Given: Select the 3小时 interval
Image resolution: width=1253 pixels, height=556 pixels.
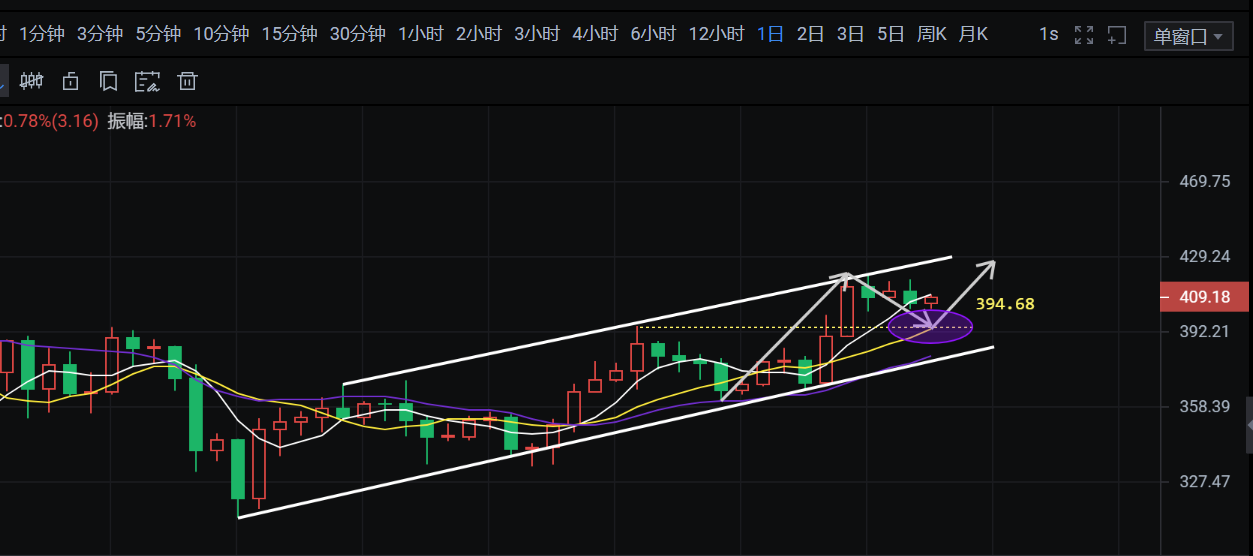Looking at the screenshot, I should pyautogui.click(x=537, y=34).
